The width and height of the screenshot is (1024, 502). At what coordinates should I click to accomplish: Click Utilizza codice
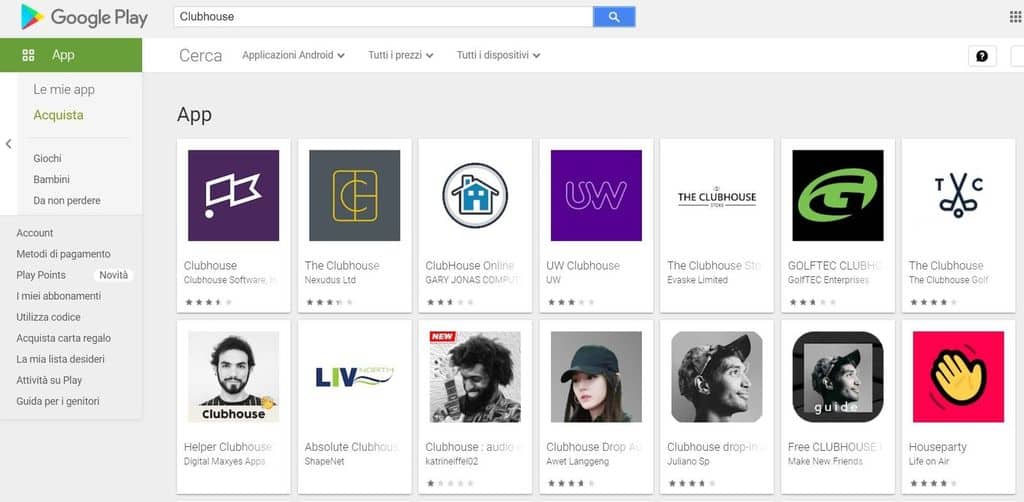point(48,317)
